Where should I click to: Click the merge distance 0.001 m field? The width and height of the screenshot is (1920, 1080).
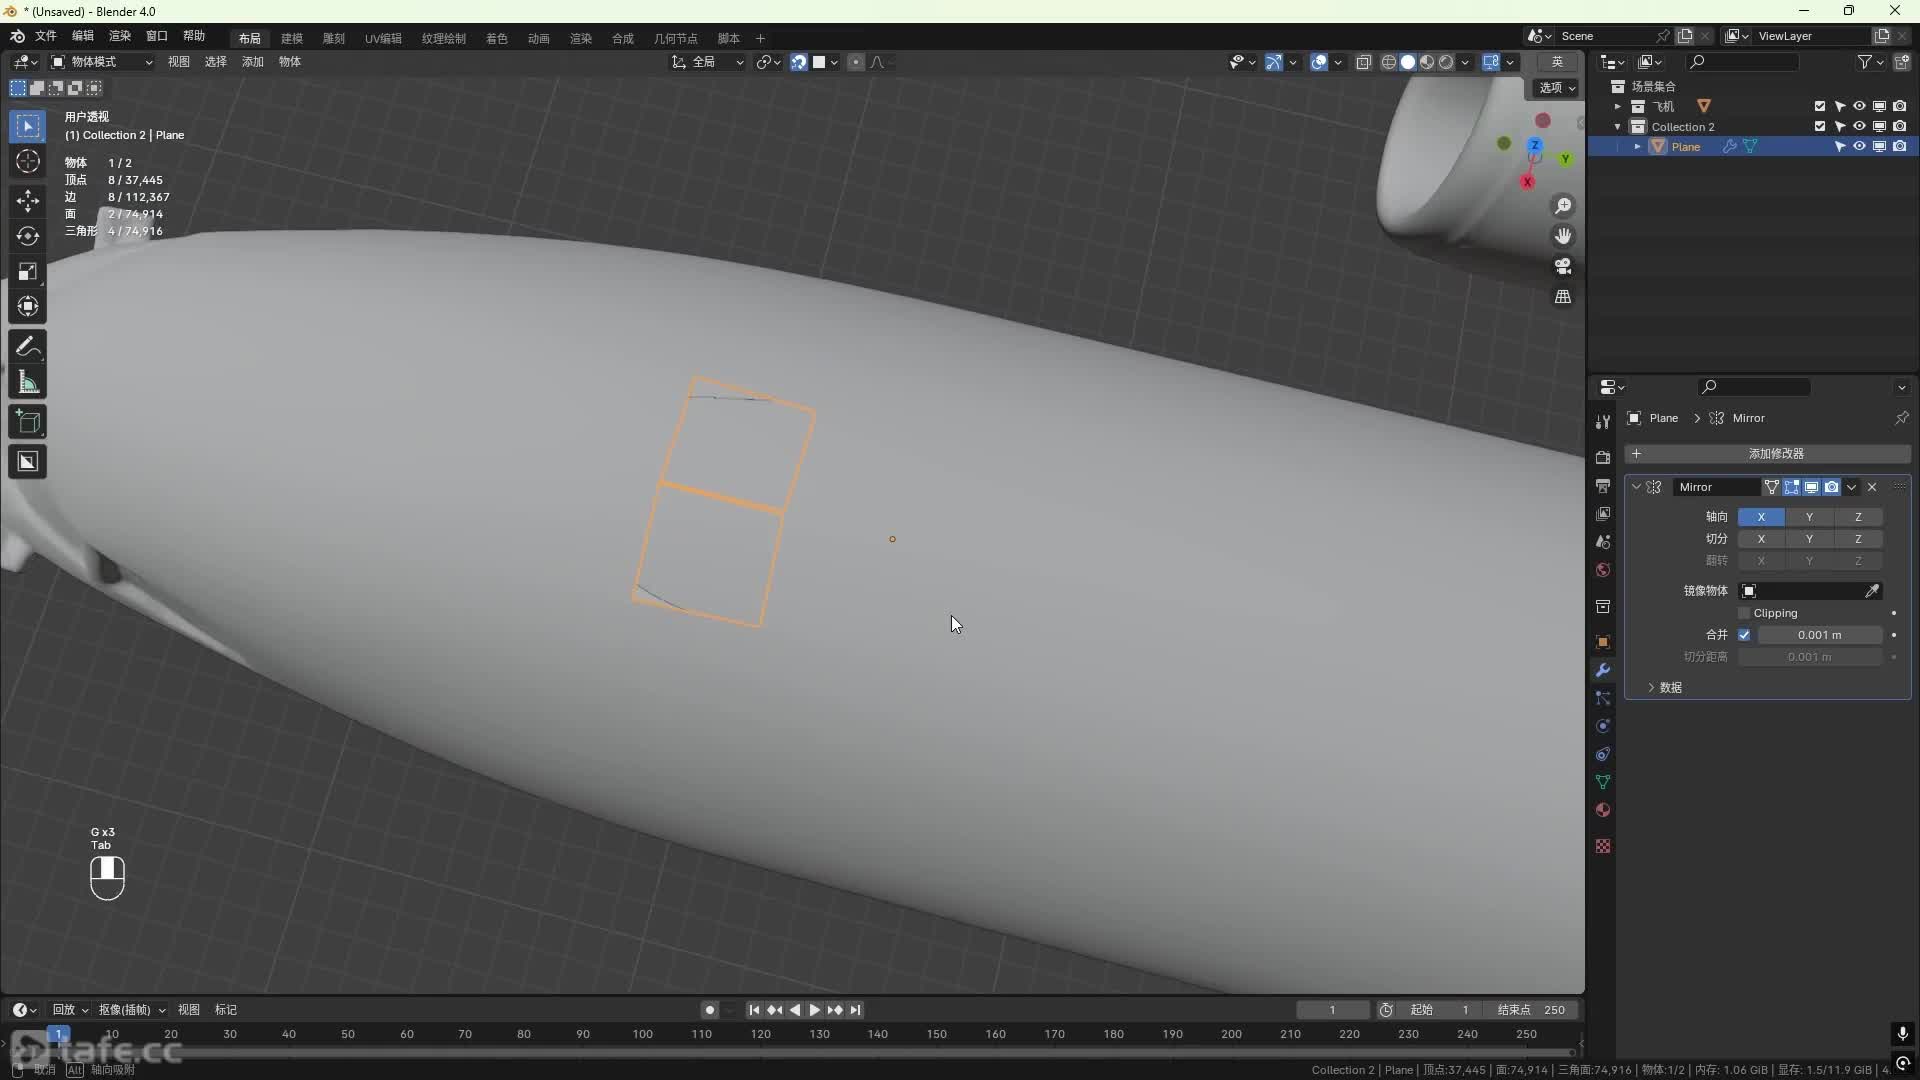[1818, 635]
